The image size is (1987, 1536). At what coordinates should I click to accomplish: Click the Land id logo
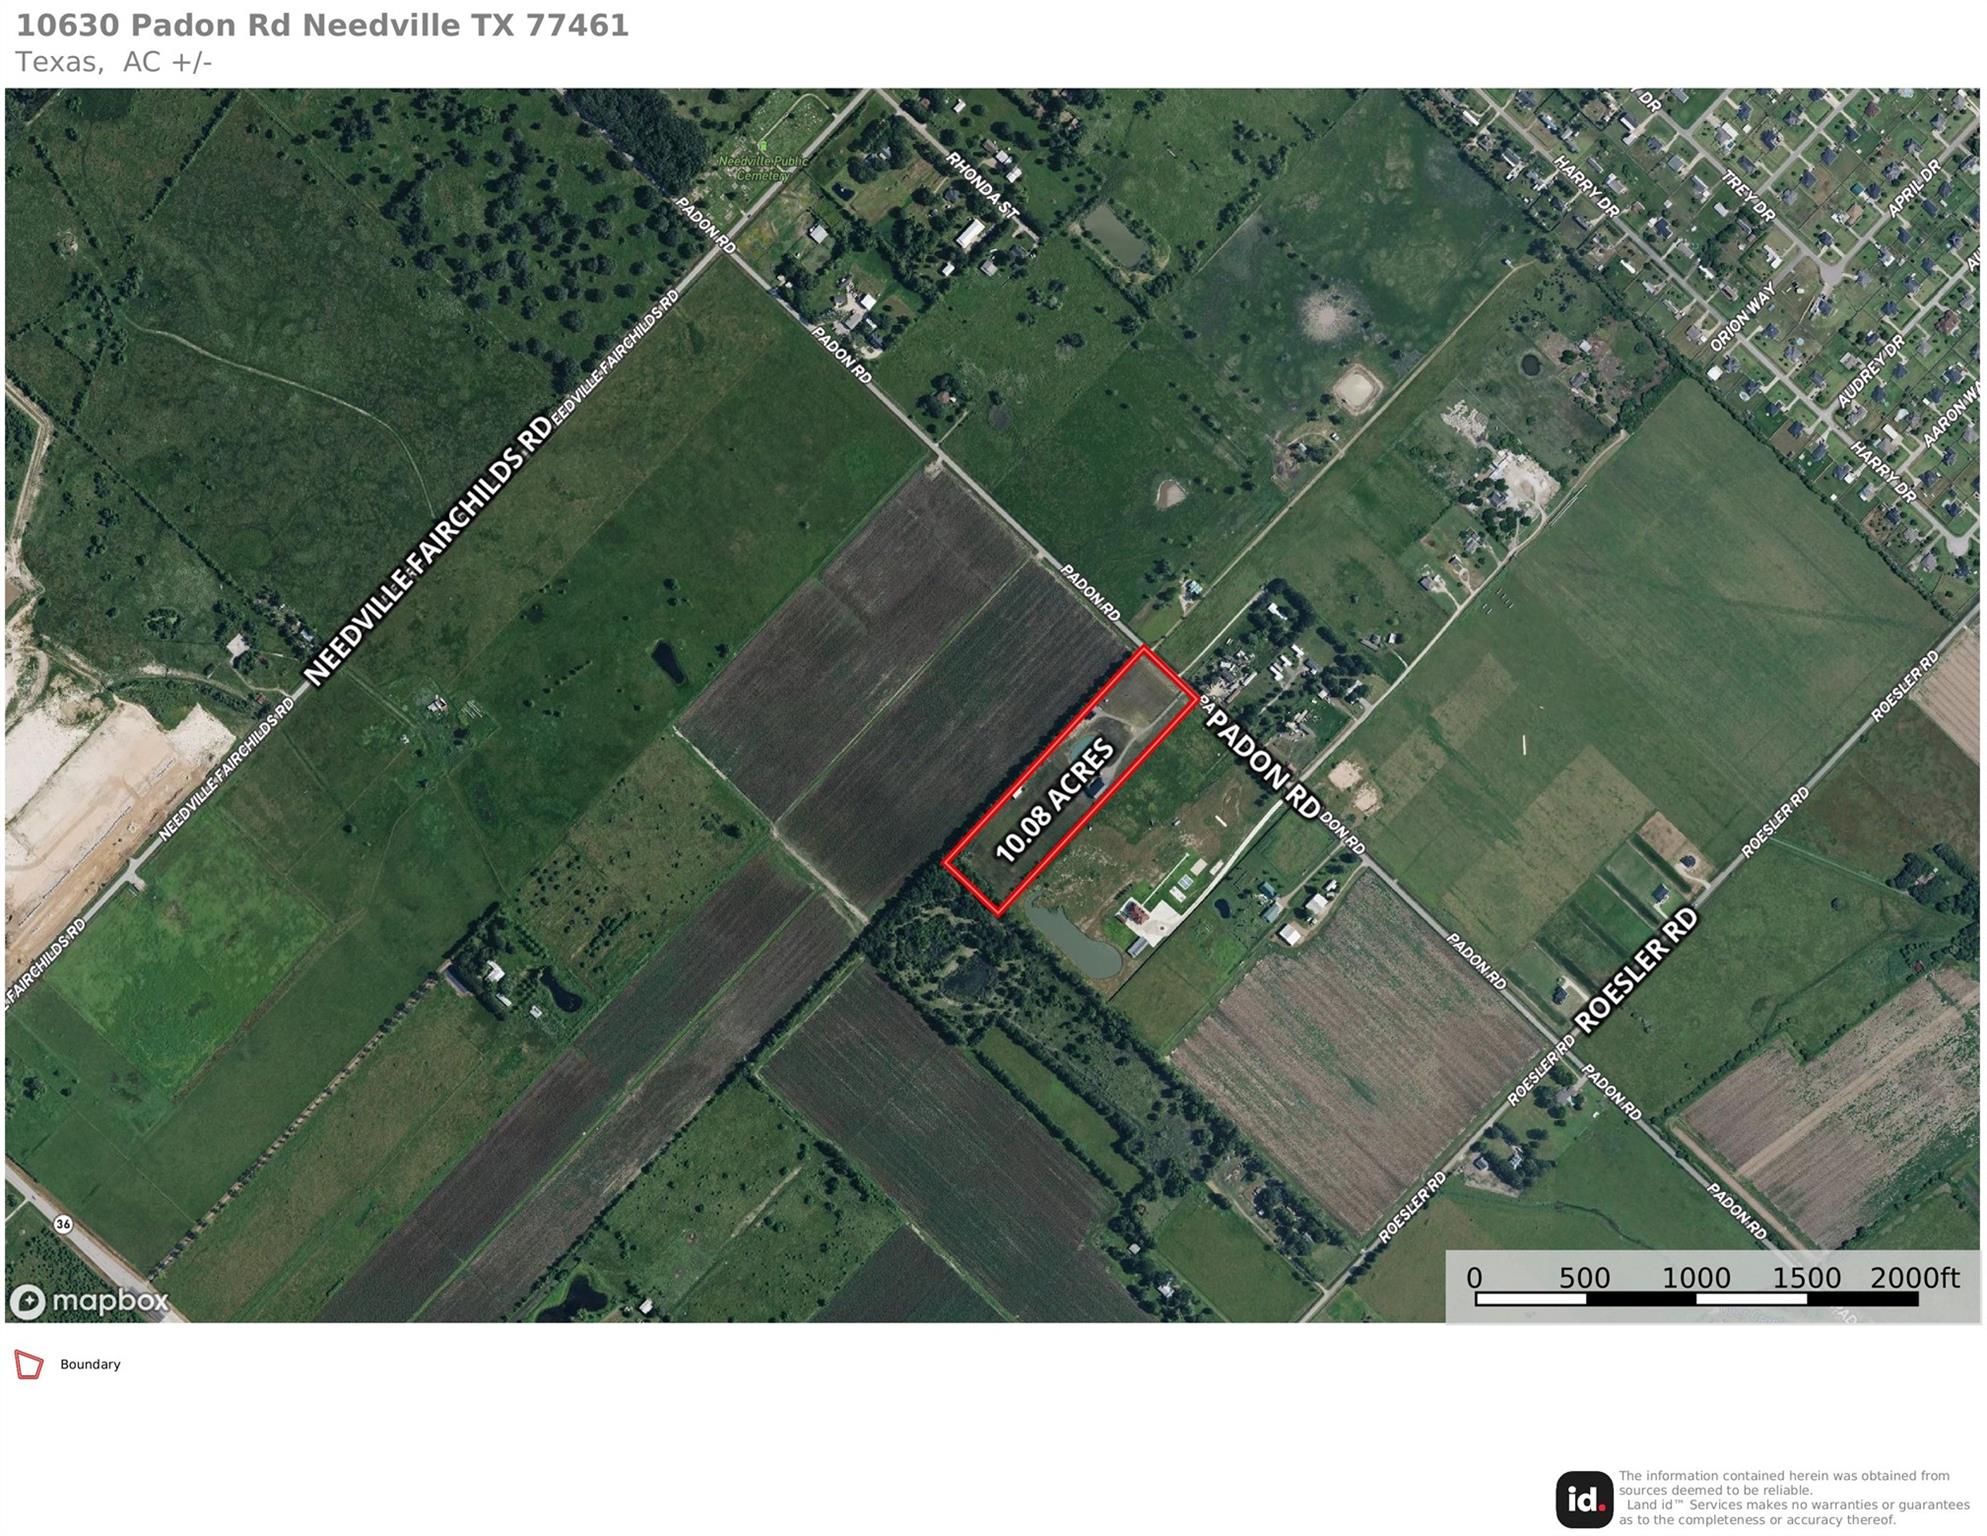(x=1584, y=1499)
